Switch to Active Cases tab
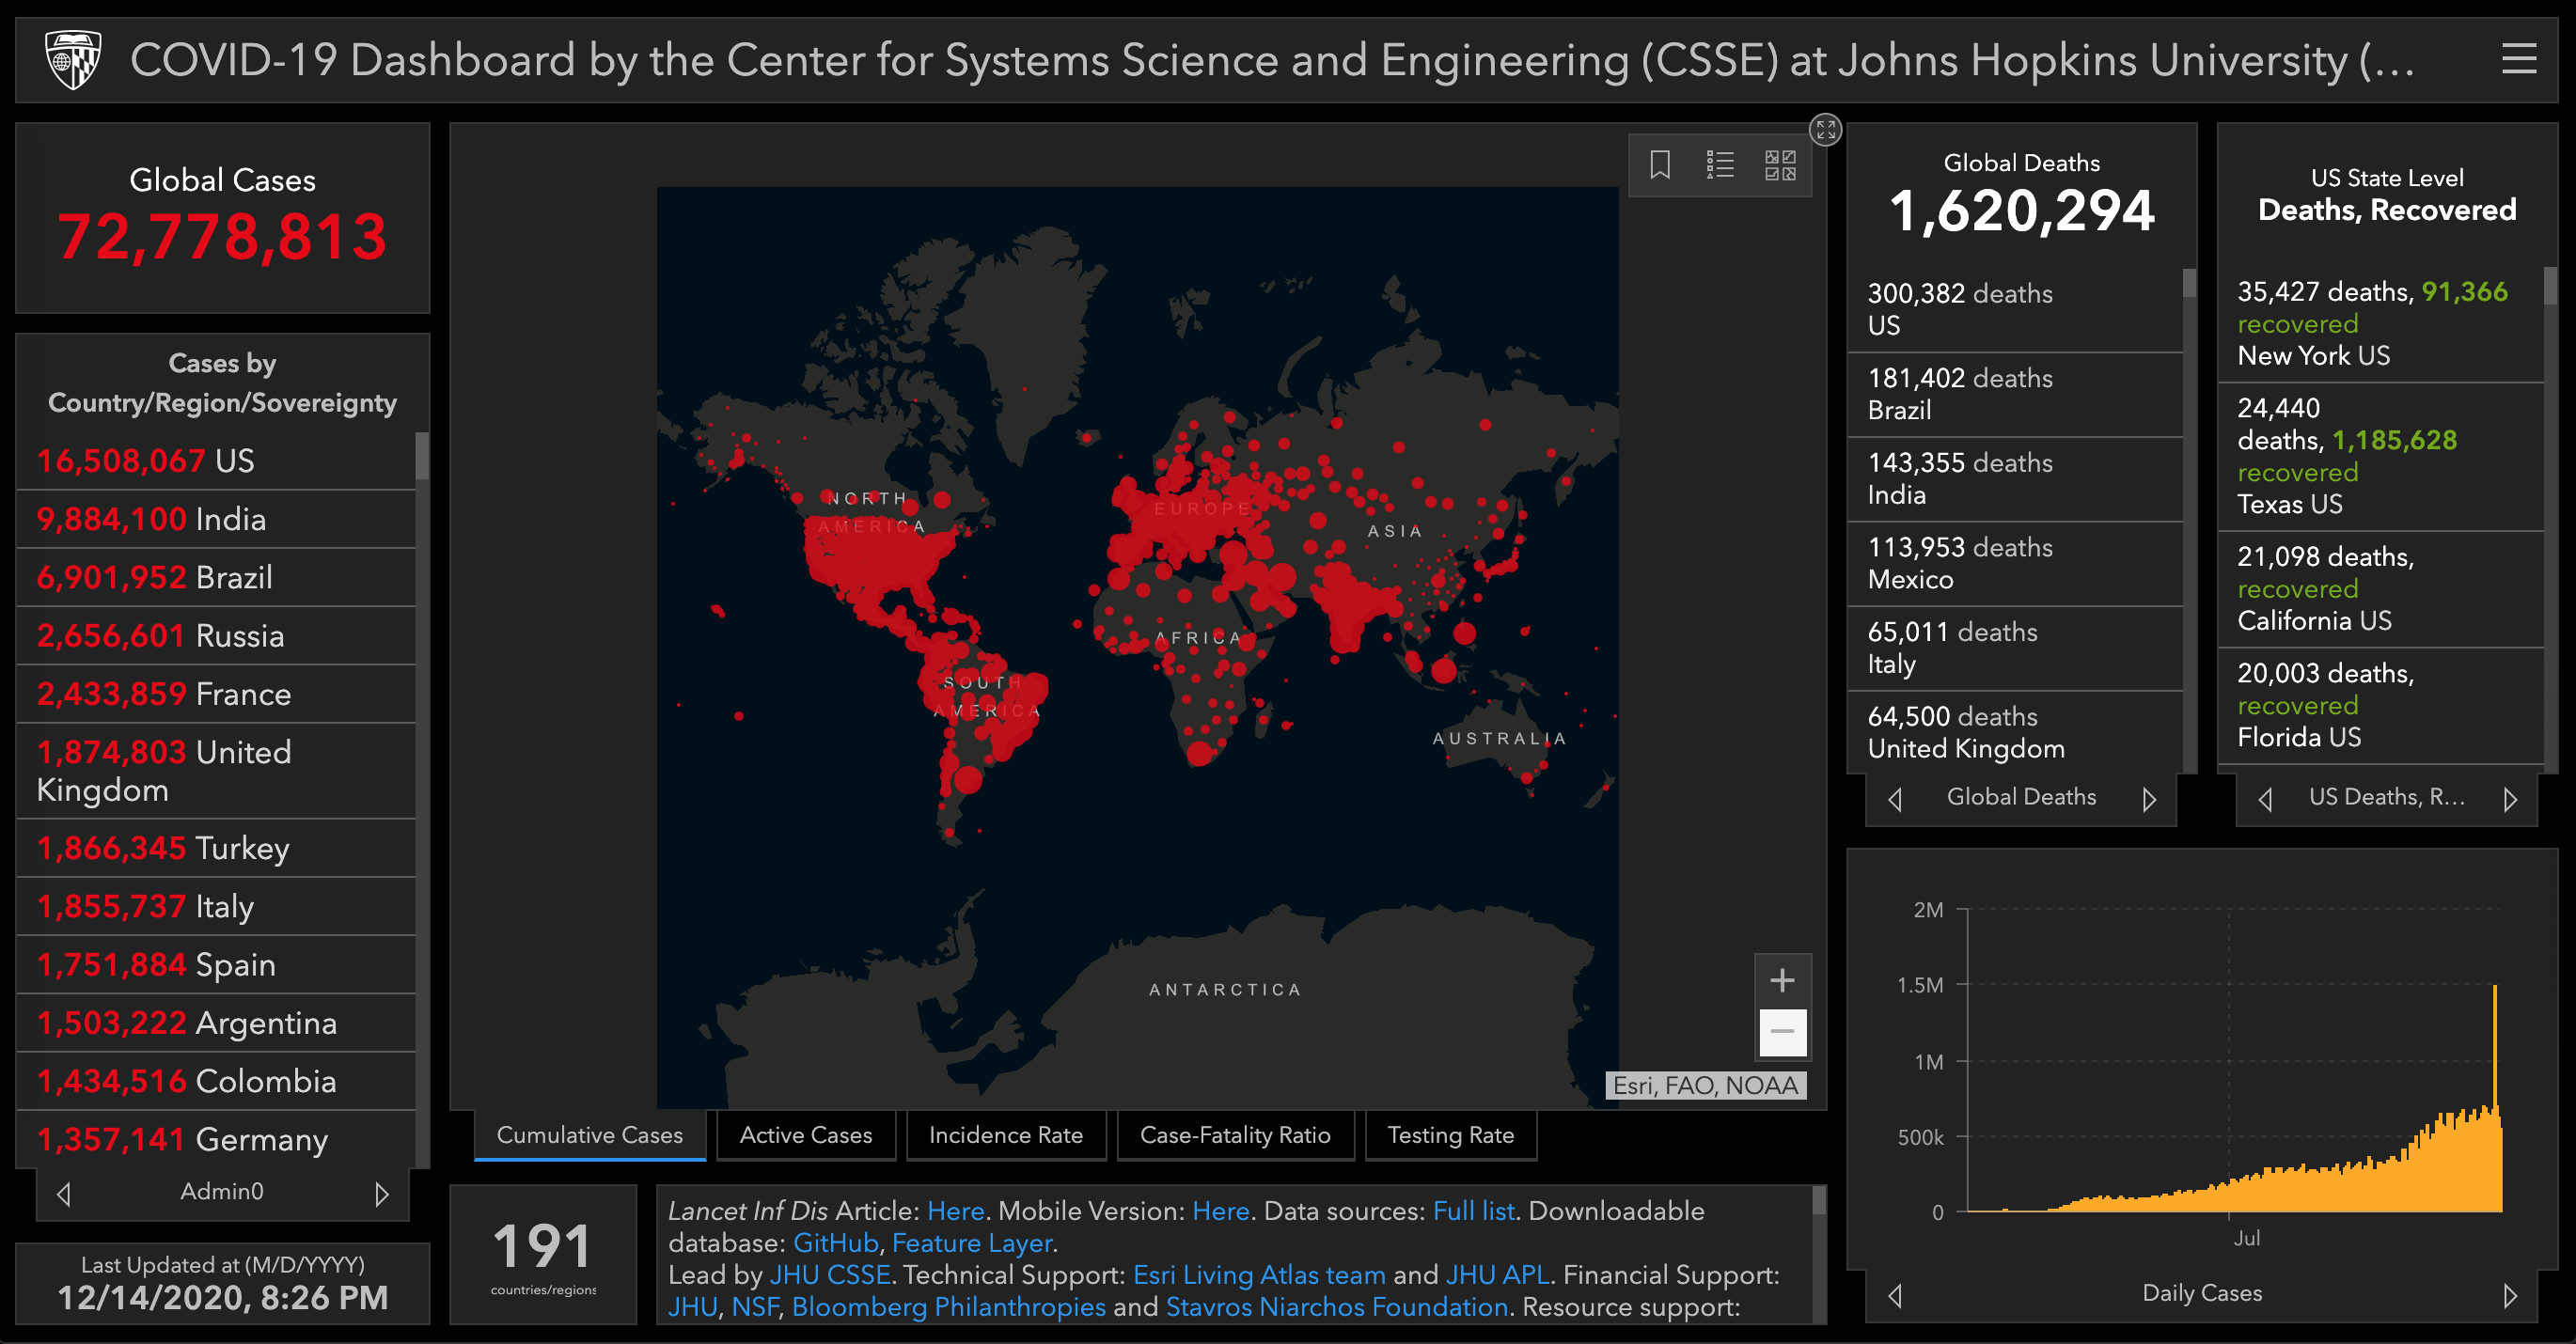The height and width of the screenshot is (1344, 2576). (806, 1135)
